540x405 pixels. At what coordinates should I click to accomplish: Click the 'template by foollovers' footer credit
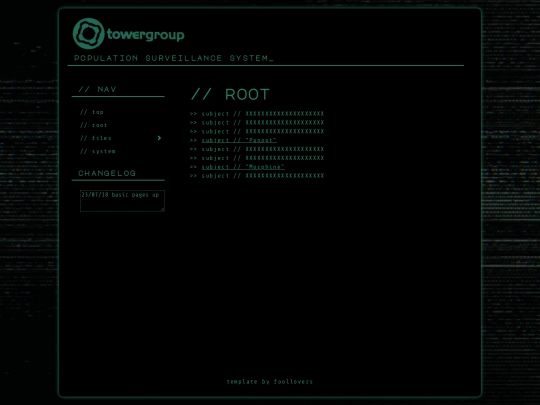click(x=270, y=382)
